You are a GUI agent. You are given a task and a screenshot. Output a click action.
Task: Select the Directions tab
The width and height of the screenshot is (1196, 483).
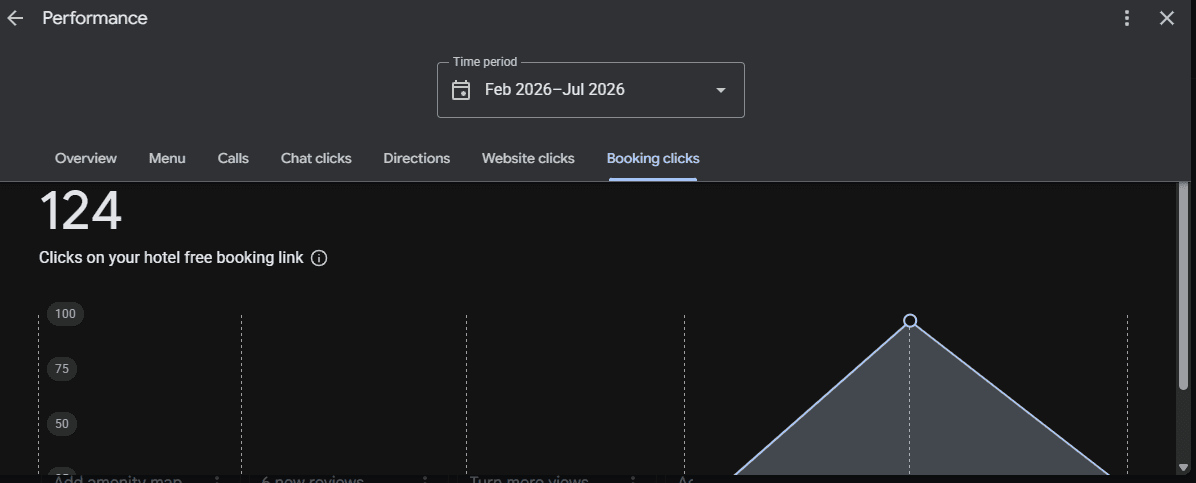(416, 159)
